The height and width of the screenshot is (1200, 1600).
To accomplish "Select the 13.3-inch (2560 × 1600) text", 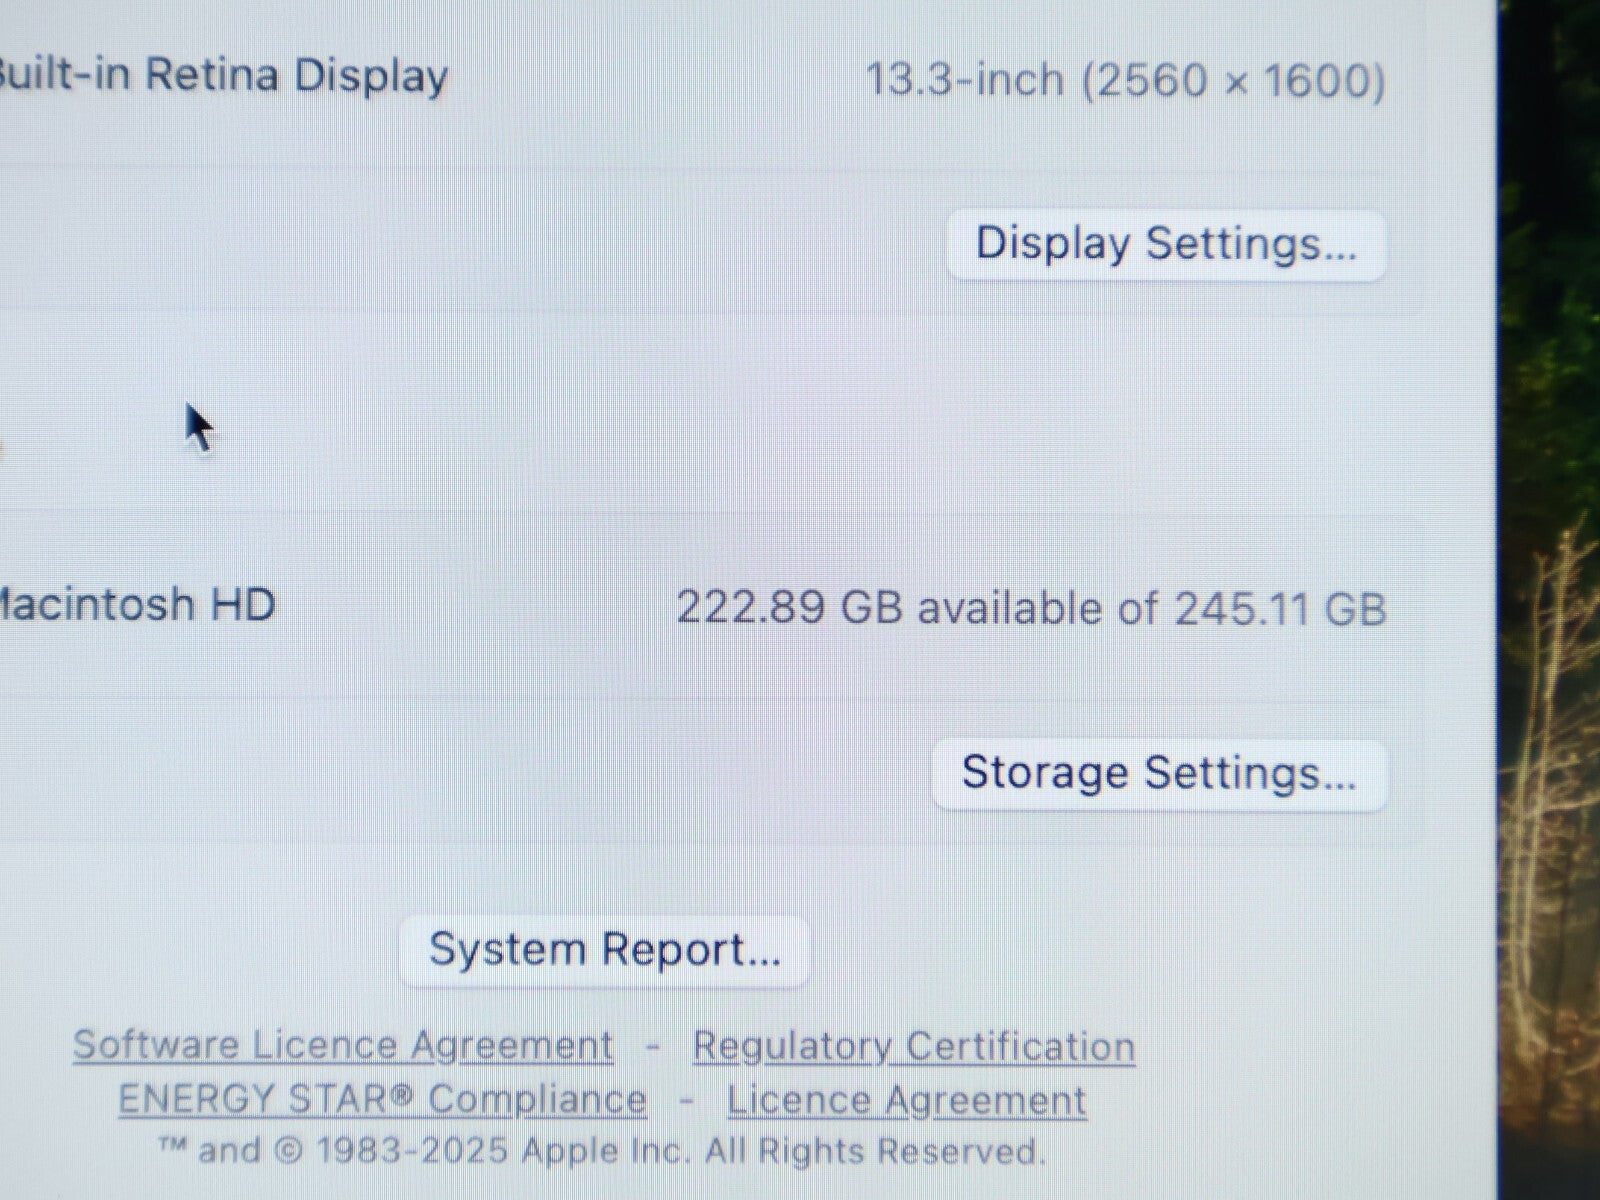I will (1125, 80).
